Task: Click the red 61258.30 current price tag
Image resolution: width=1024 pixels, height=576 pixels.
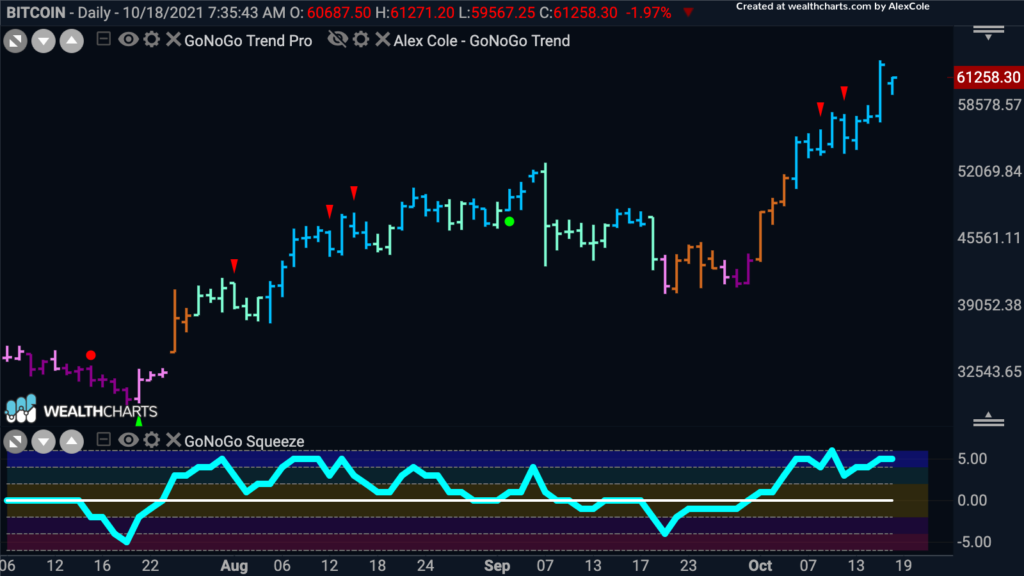Action: coord(988,78)
